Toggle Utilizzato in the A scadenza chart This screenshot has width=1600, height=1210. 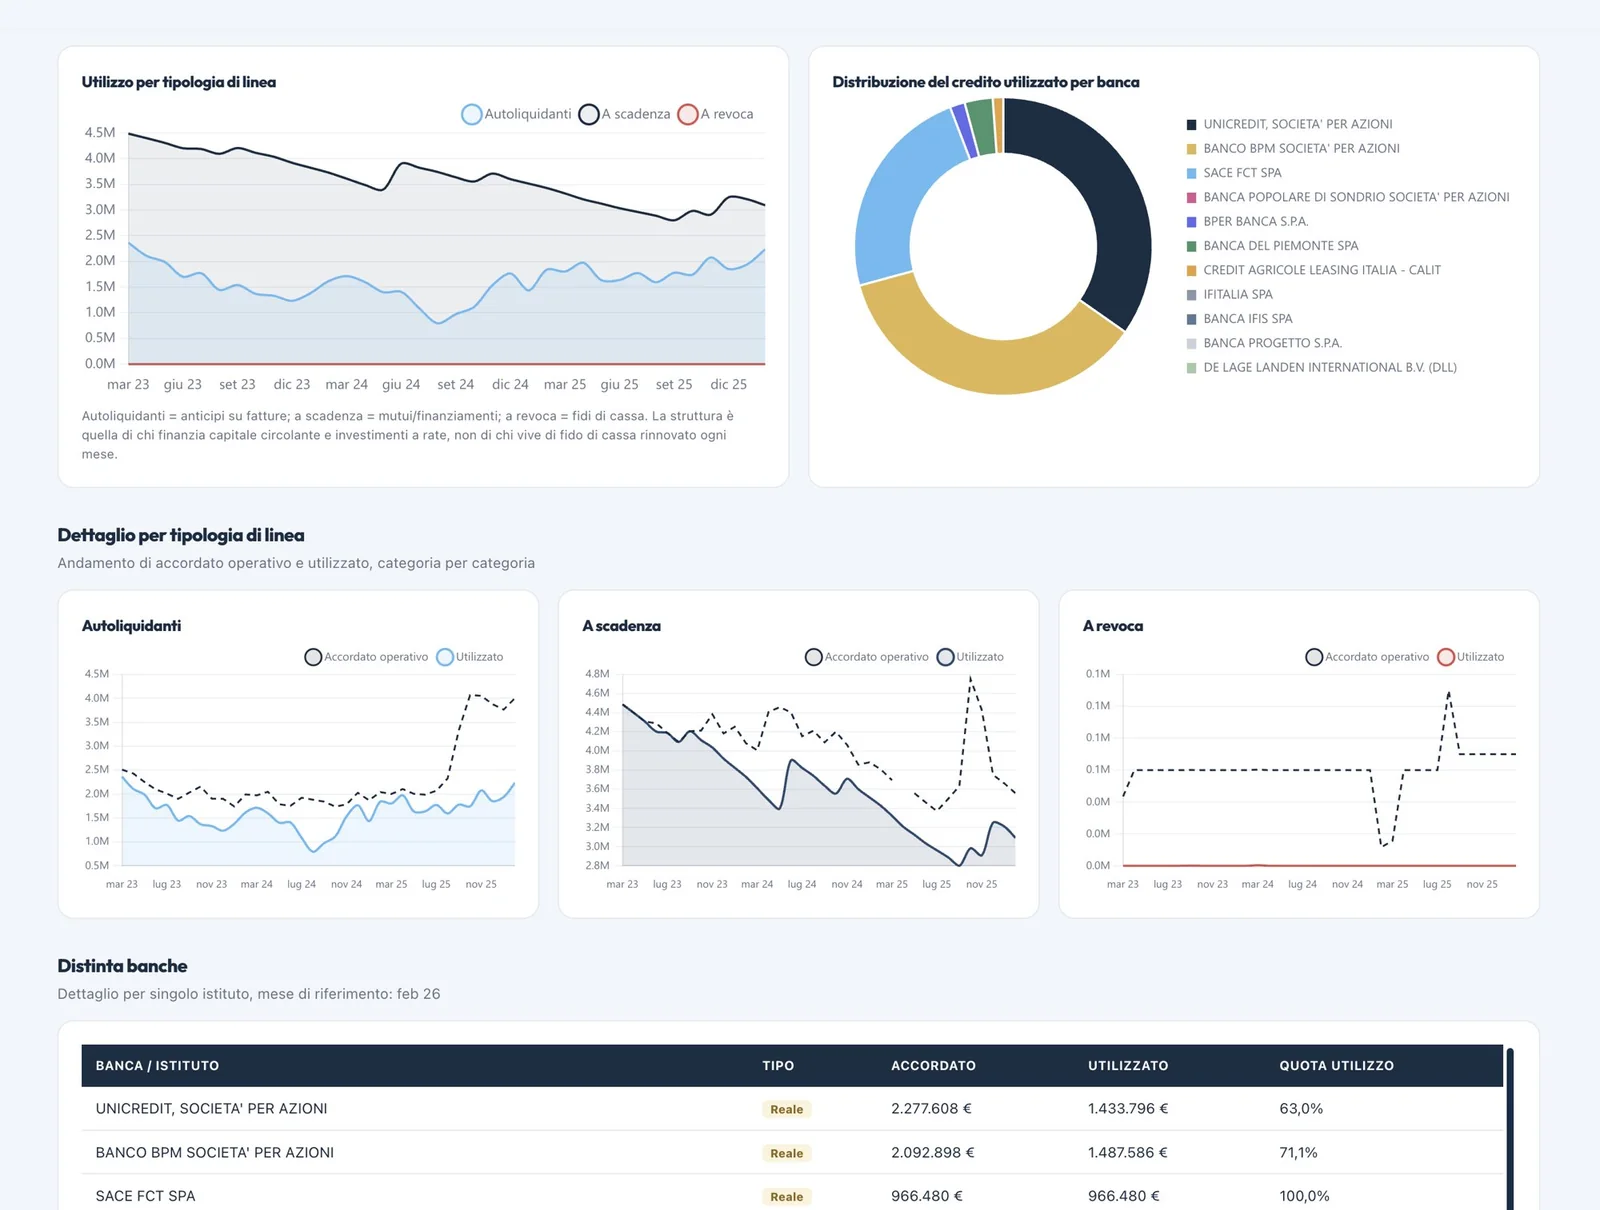coord(970,657)
